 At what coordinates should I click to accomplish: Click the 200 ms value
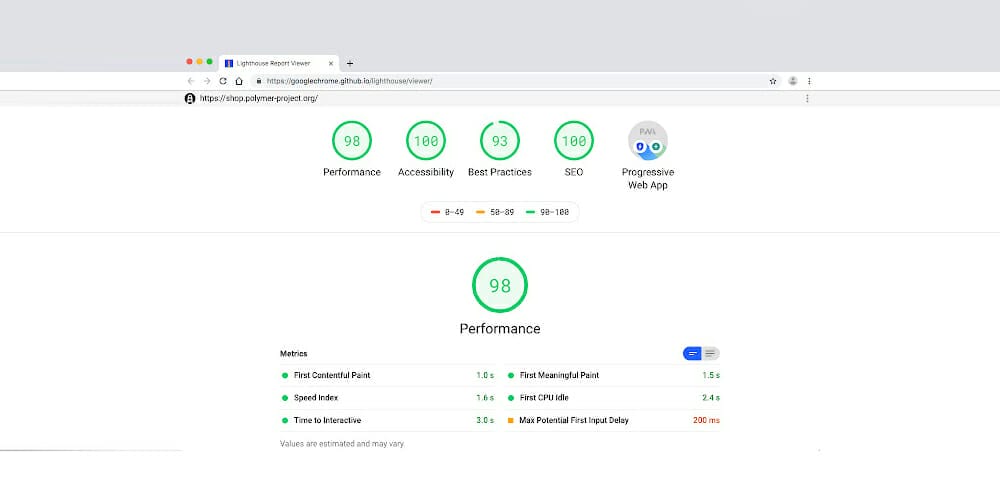[x=706, y=420]
